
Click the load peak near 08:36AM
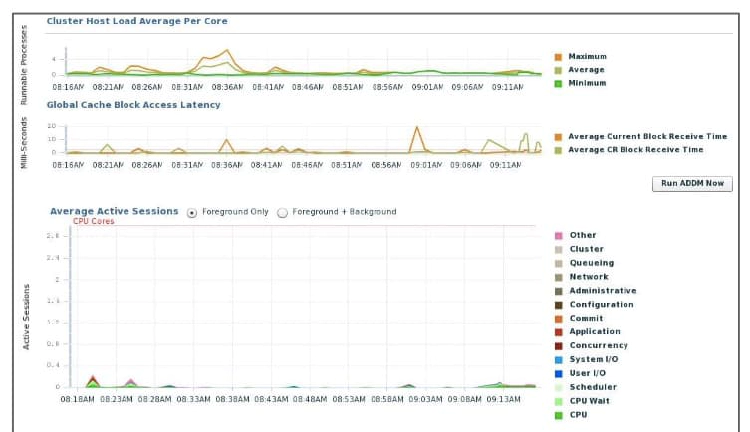(227, 50)
